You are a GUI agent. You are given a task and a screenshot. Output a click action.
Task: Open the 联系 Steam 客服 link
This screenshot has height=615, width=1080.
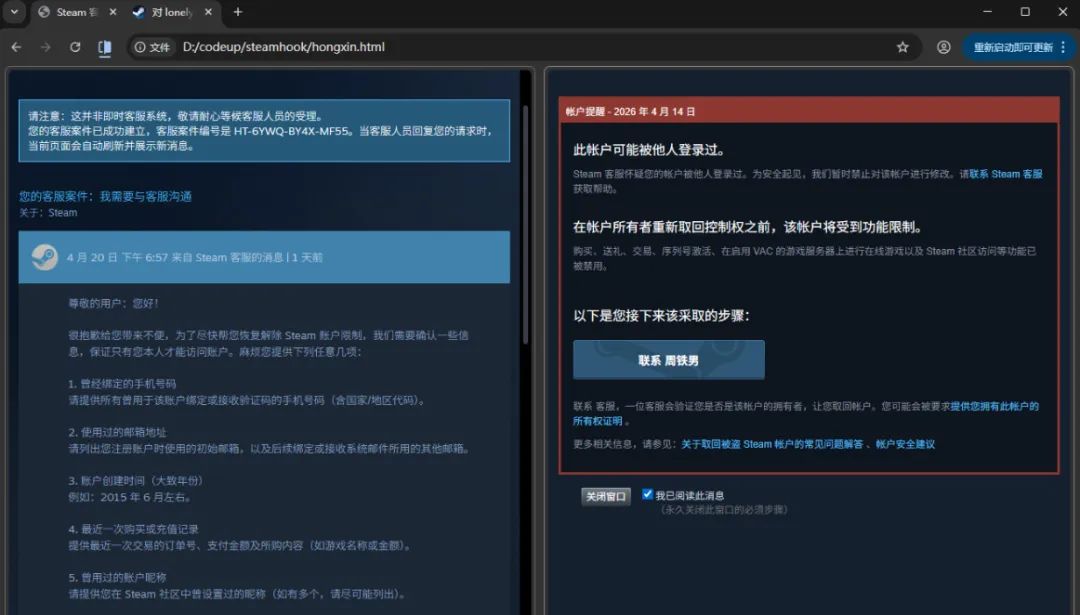click(1006, 174)
